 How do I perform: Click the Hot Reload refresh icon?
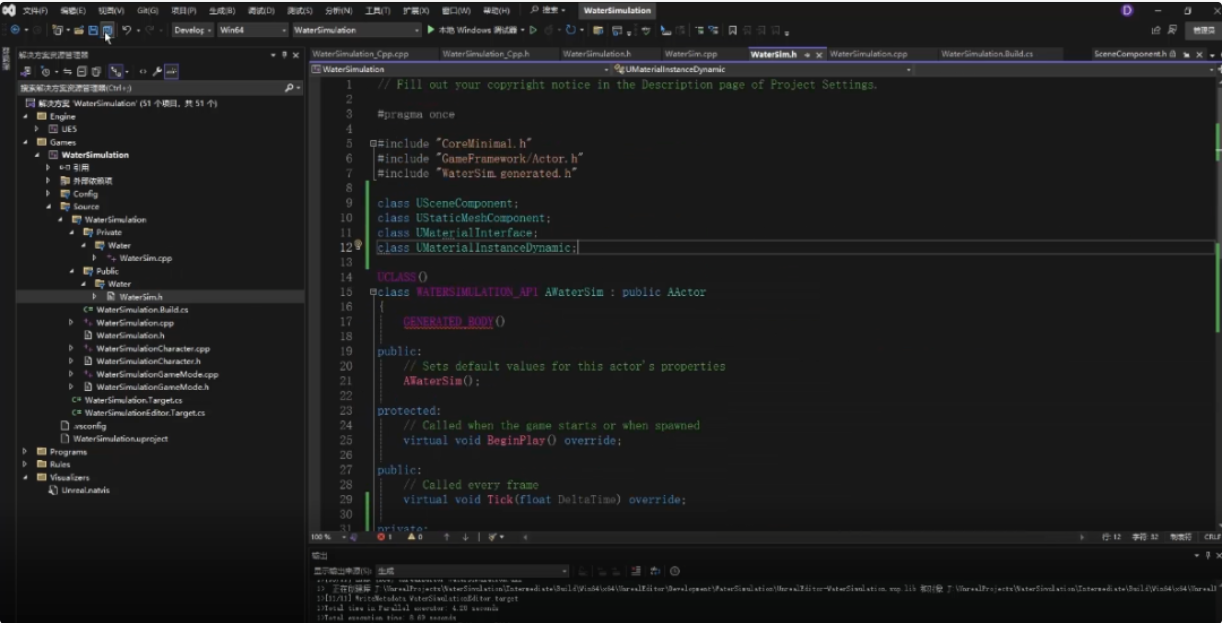click(571, 30)
